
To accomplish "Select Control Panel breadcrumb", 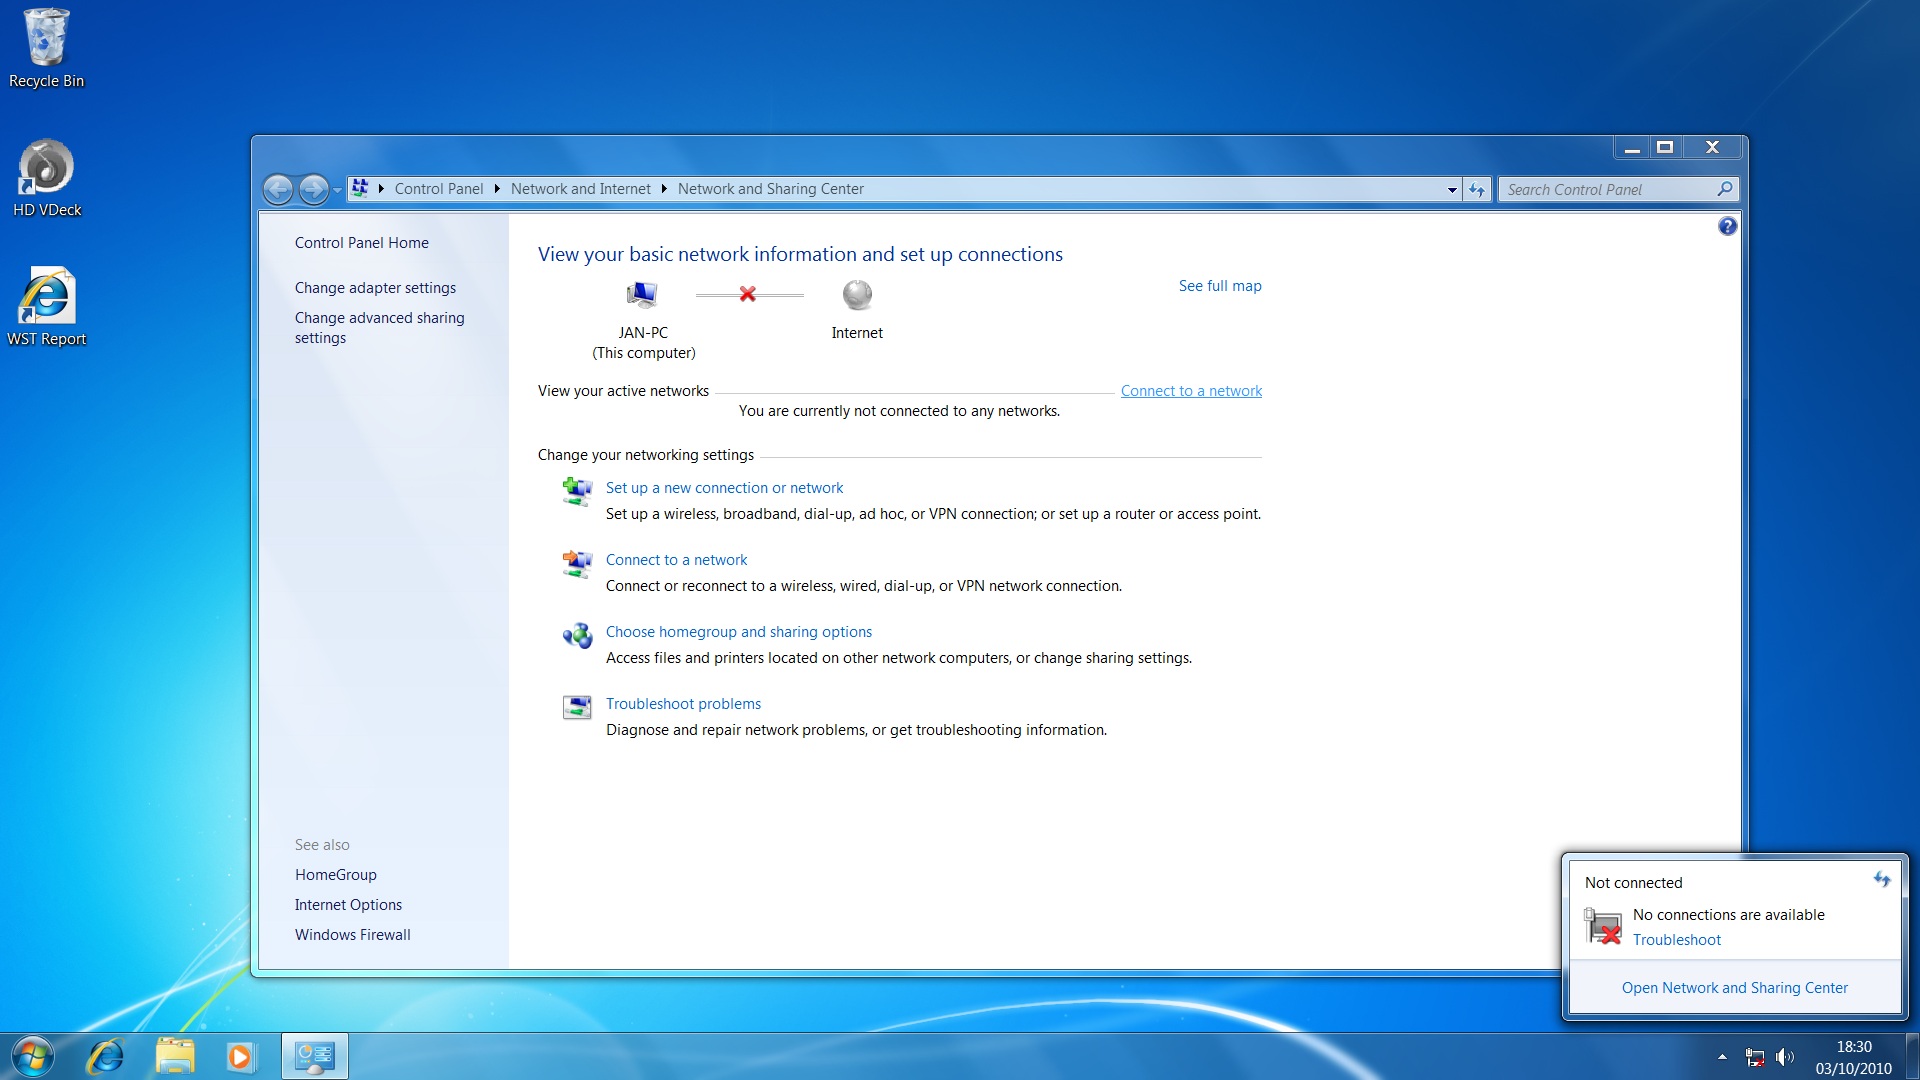I will click(438, 189).
